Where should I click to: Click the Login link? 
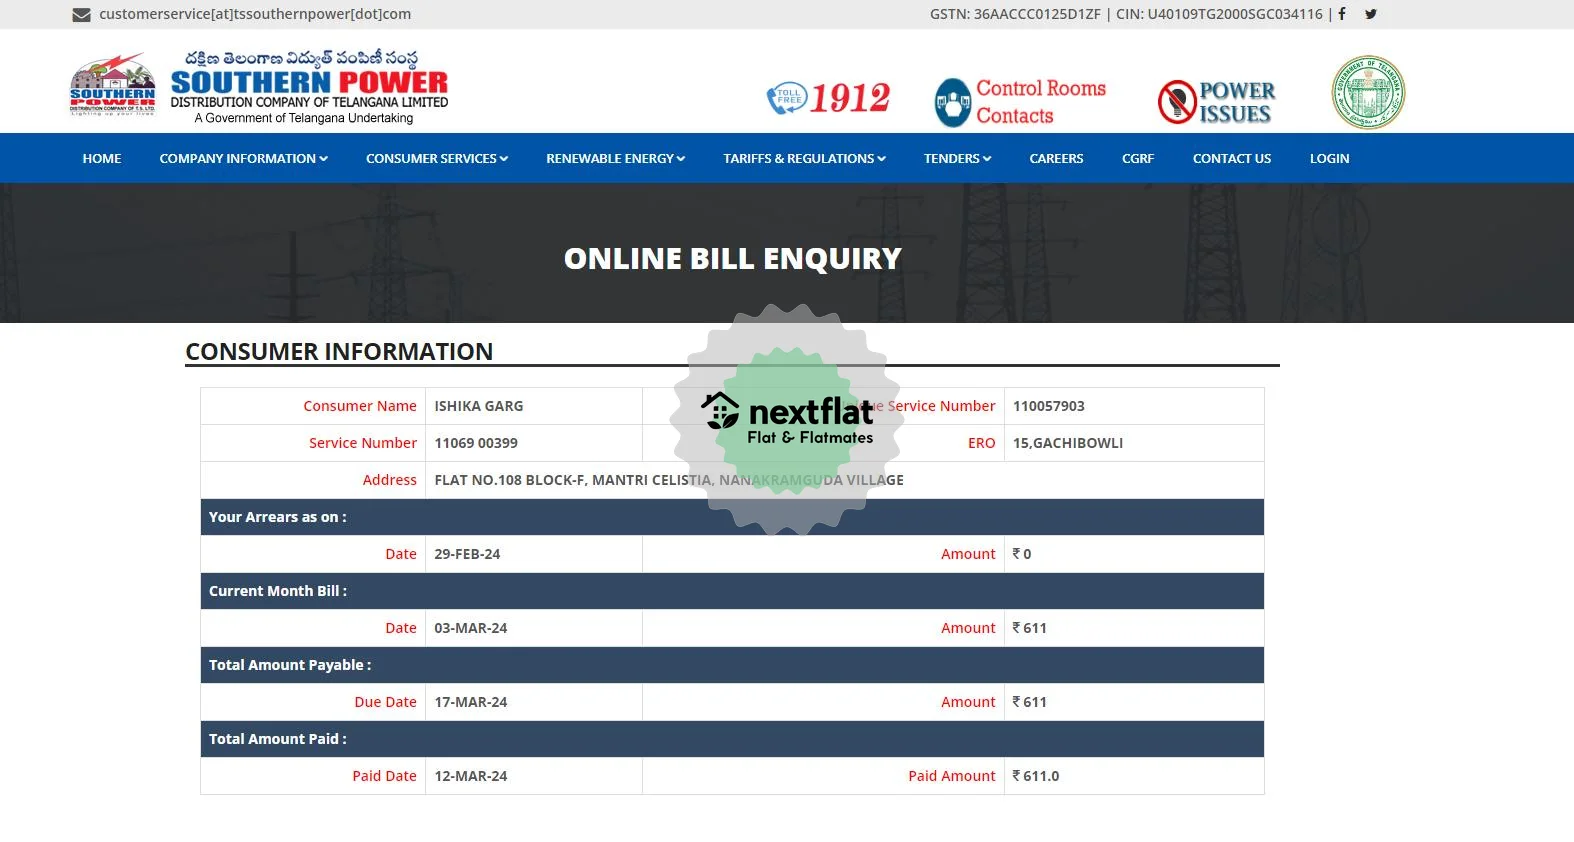click(1329, 158)
